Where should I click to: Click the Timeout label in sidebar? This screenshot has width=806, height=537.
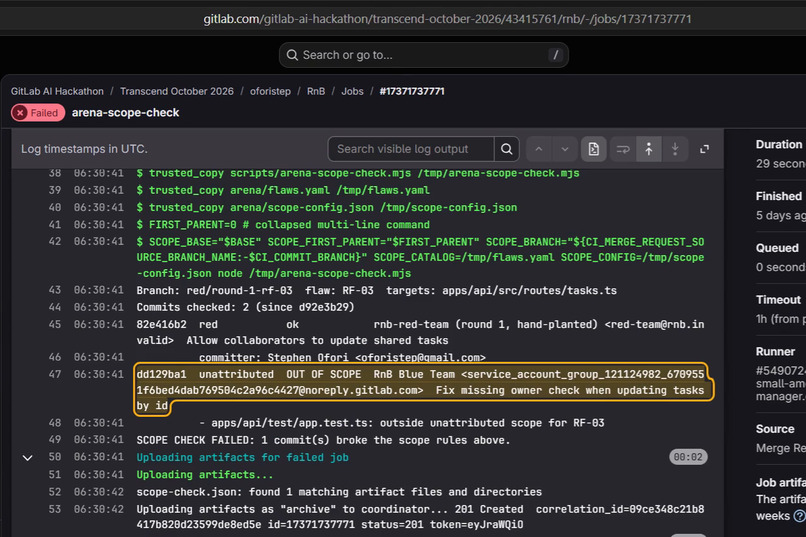click(778, 300)
